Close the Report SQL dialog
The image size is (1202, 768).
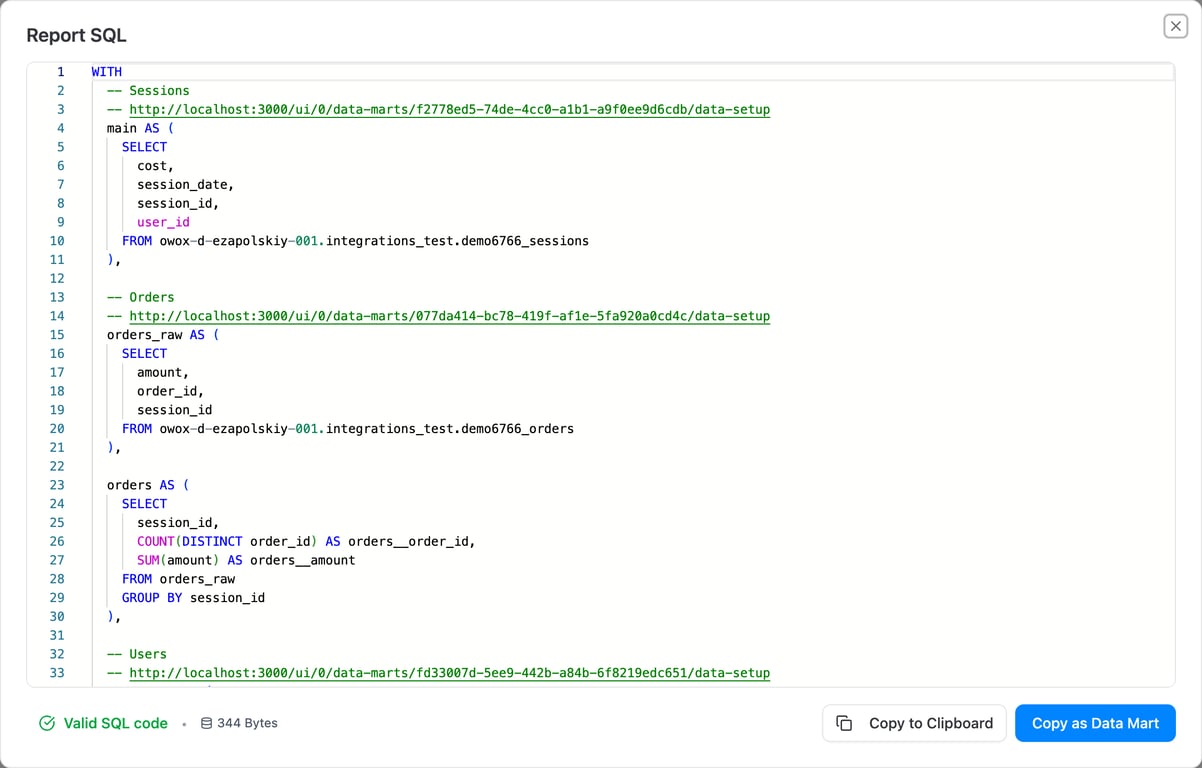pos(1175,26)
